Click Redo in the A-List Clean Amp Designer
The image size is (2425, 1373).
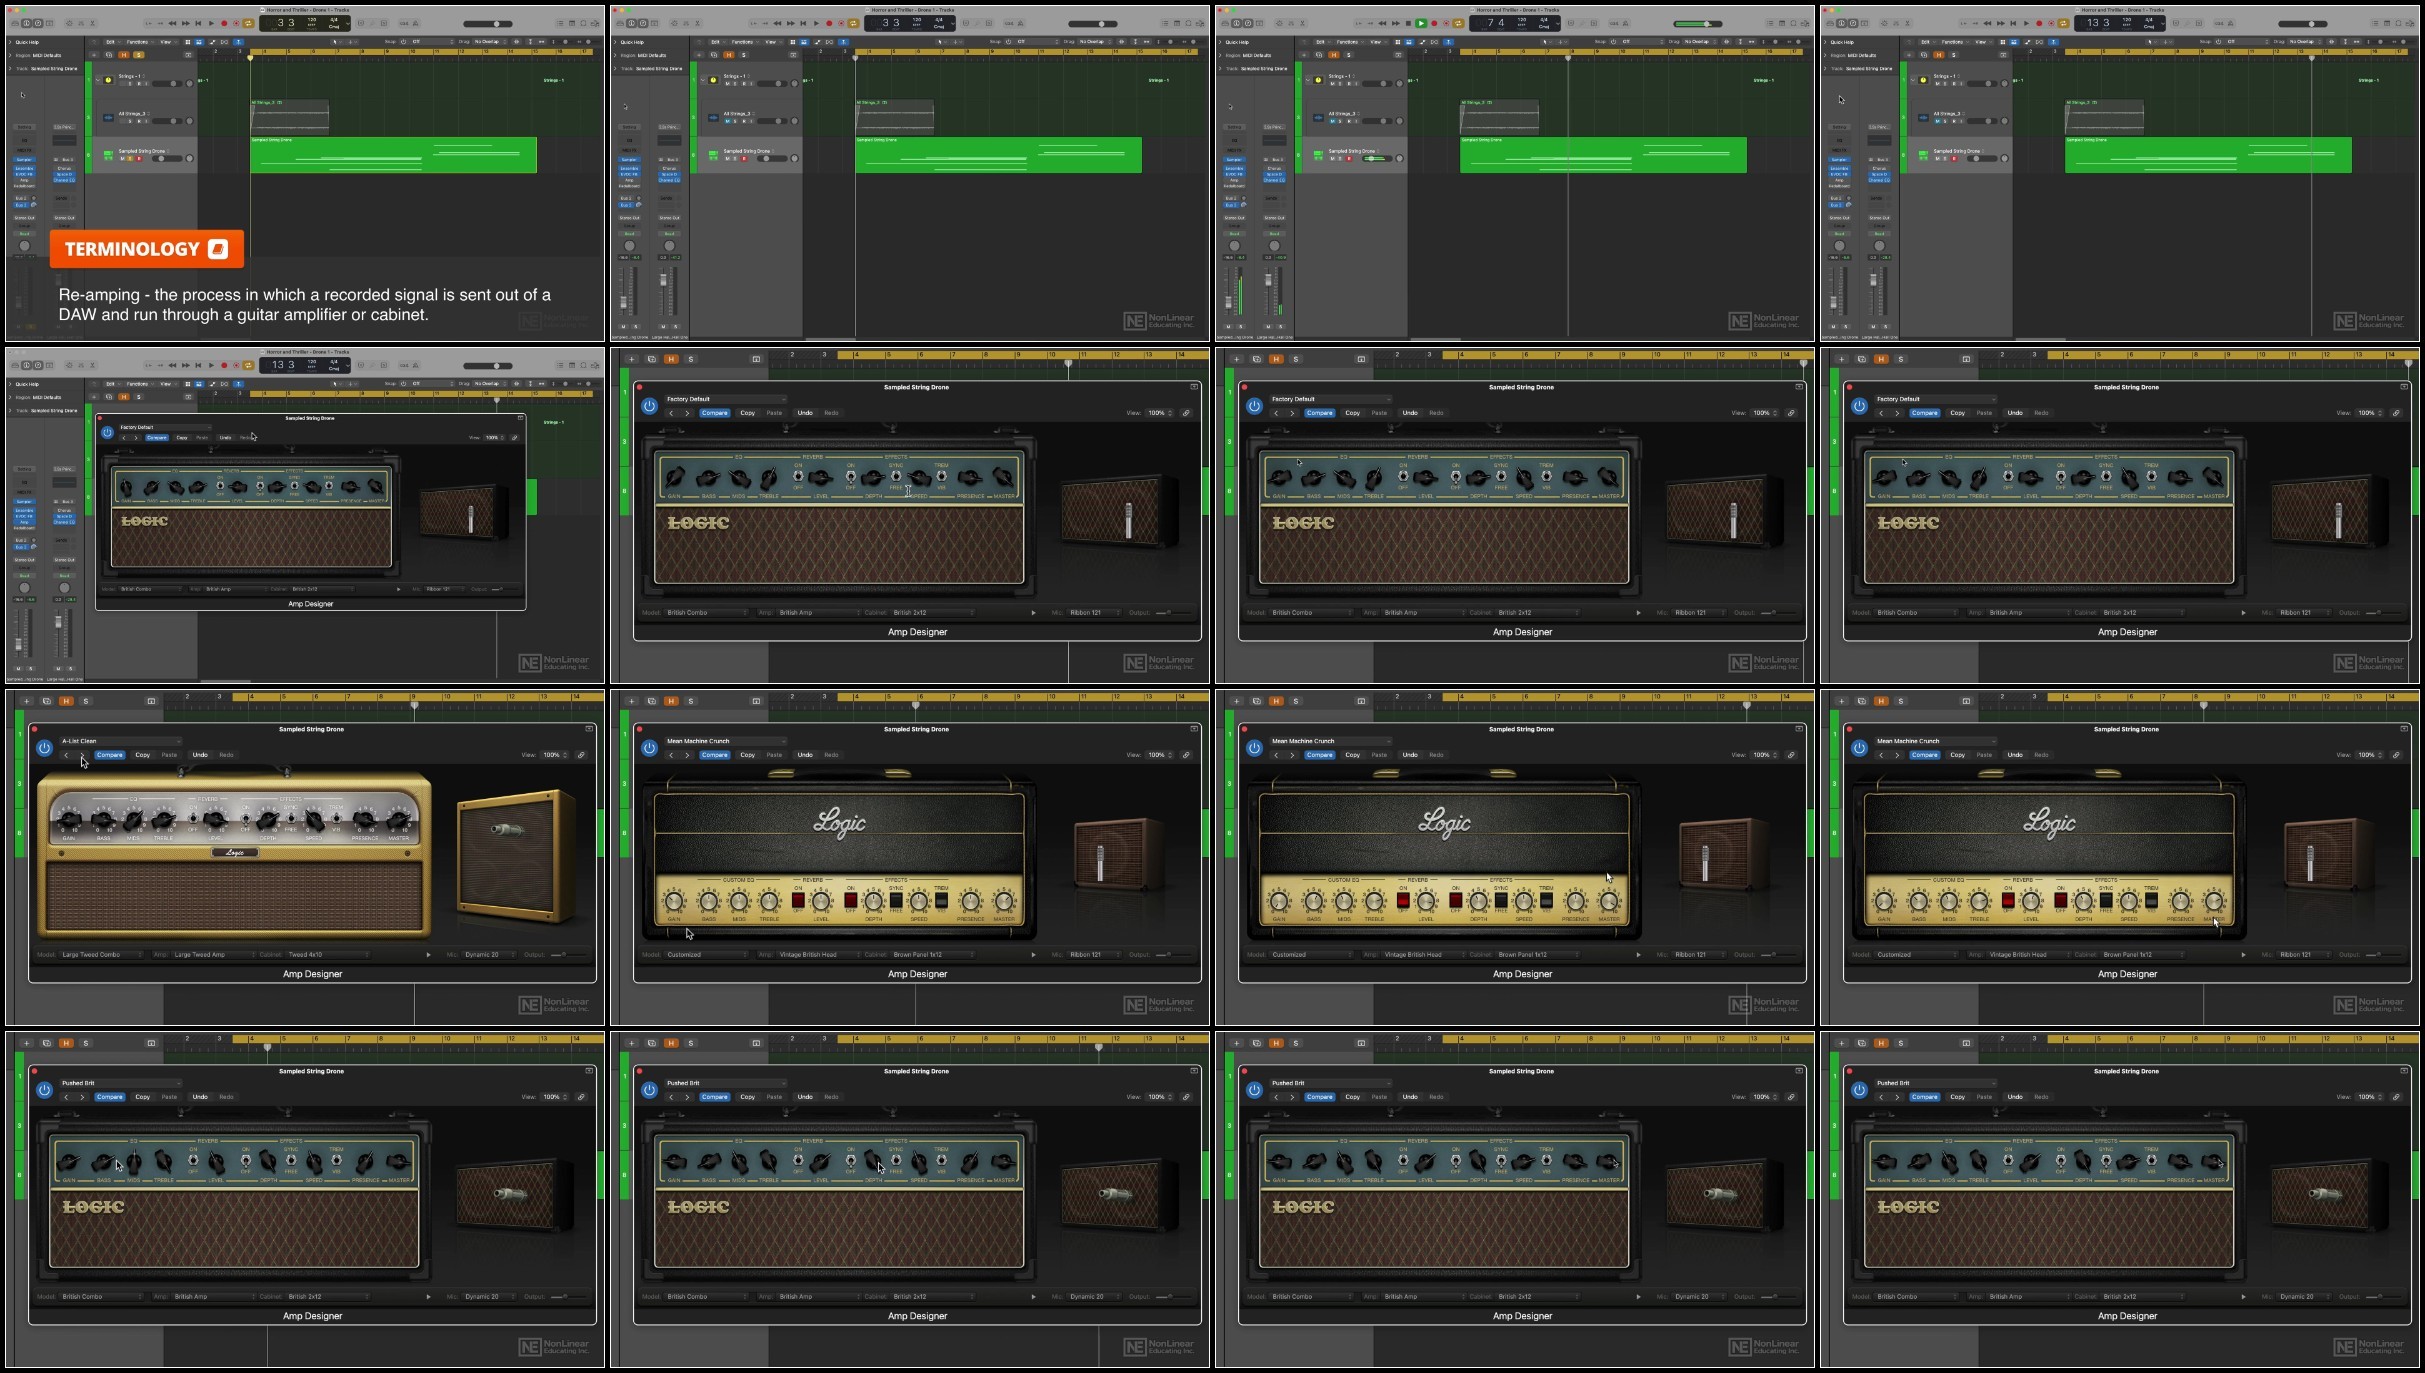tap(226, 755)
